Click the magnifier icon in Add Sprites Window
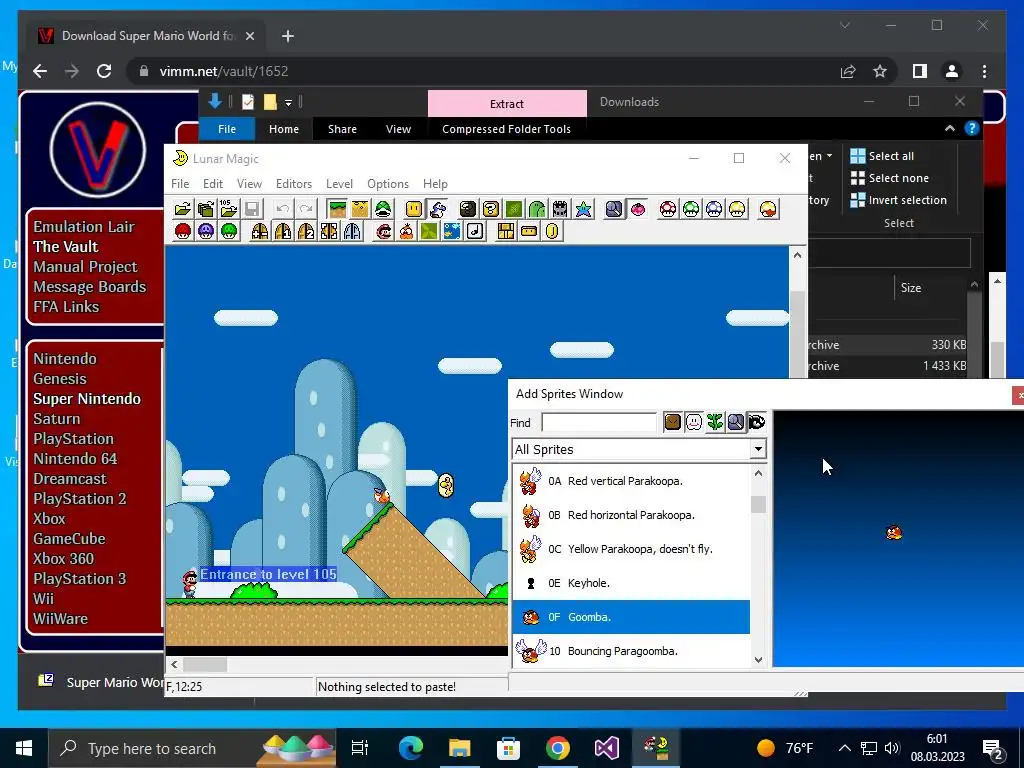 [735, 423]
